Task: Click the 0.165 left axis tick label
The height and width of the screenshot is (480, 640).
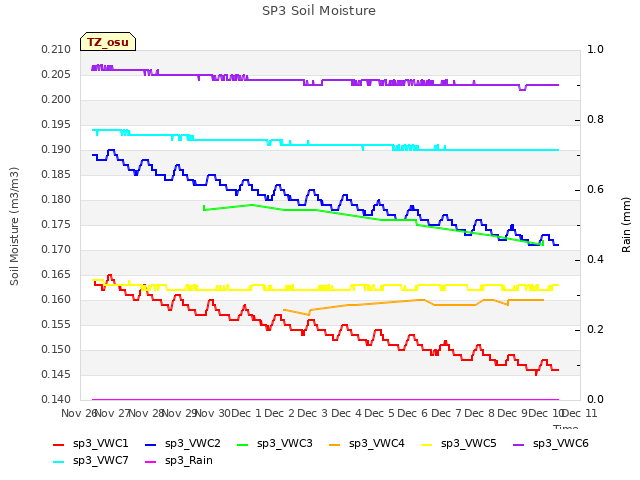Action: click(x=56, y=275)
